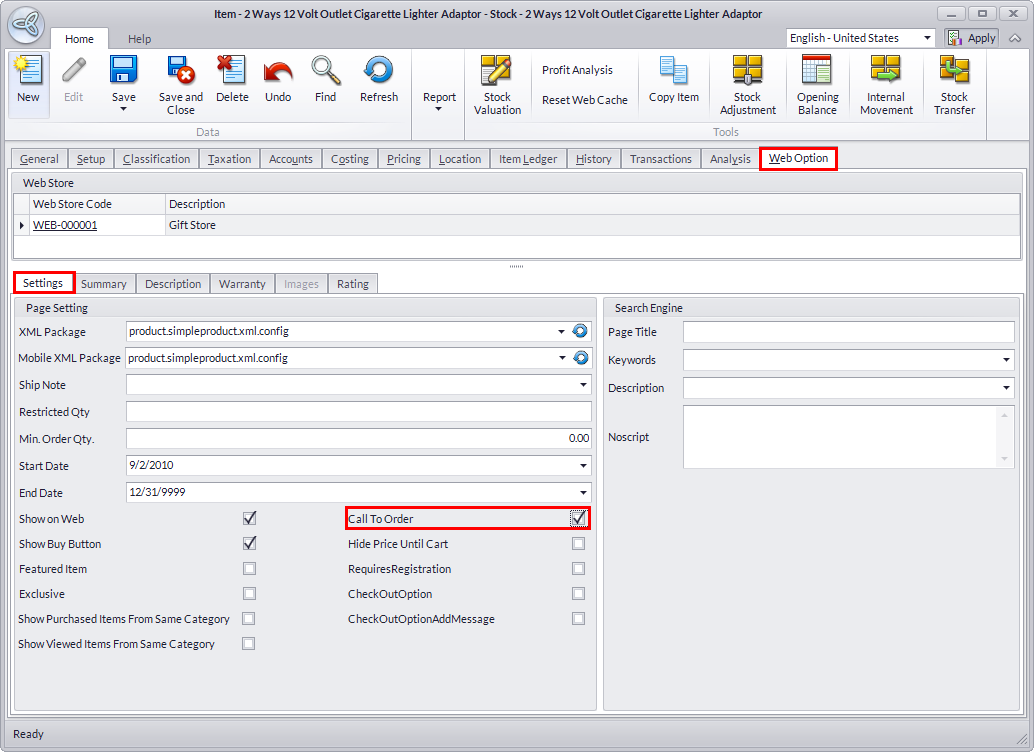
Task: Launch the Stock Transfer tool
Action: (x=954, y=84)
